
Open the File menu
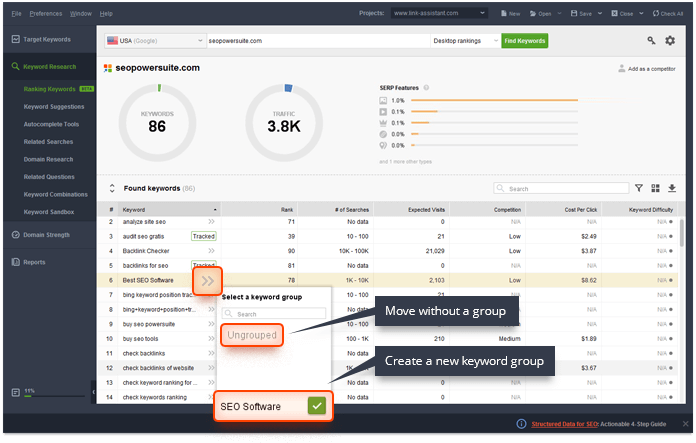(x=16, y=14)
